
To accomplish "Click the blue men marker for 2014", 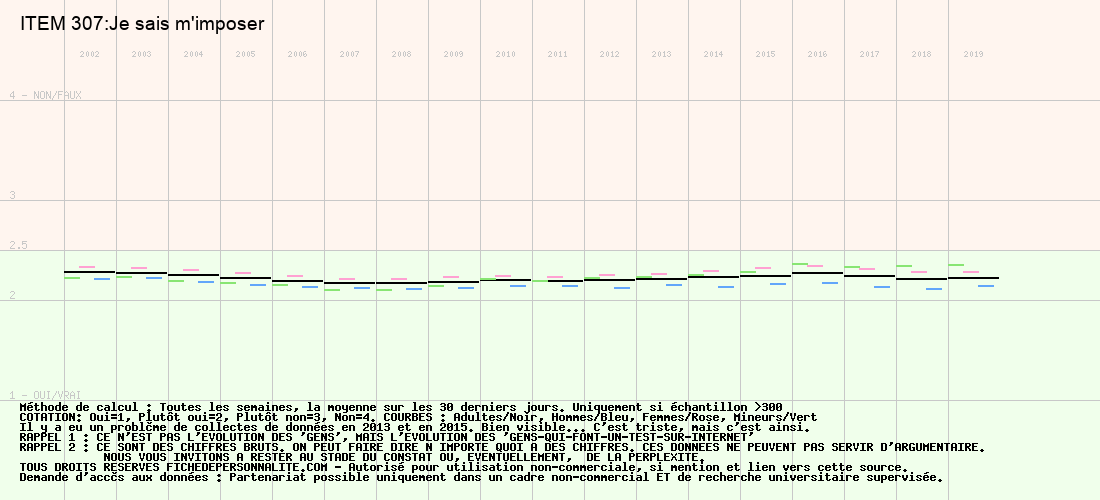I will (x=725, y=287).
